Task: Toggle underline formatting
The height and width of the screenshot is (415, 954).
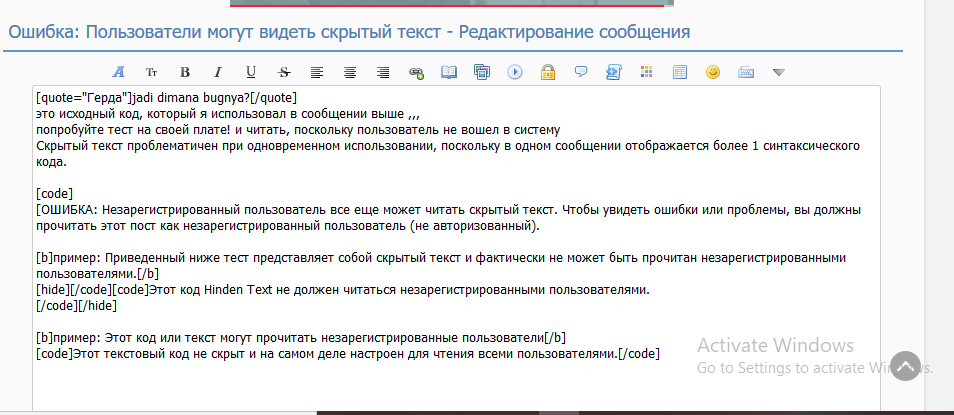Action: point(251,72)
